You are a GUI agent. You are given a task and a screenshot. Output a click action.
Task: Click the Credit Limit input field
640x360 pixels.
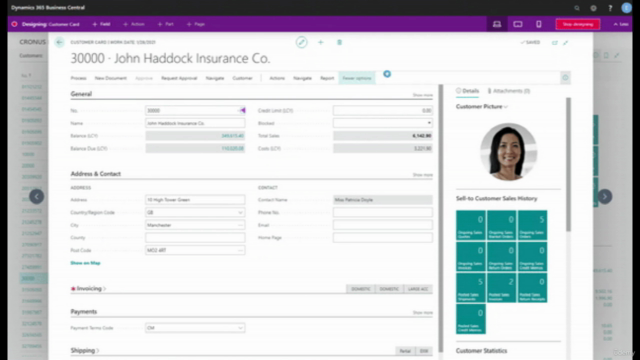point(382,110)
